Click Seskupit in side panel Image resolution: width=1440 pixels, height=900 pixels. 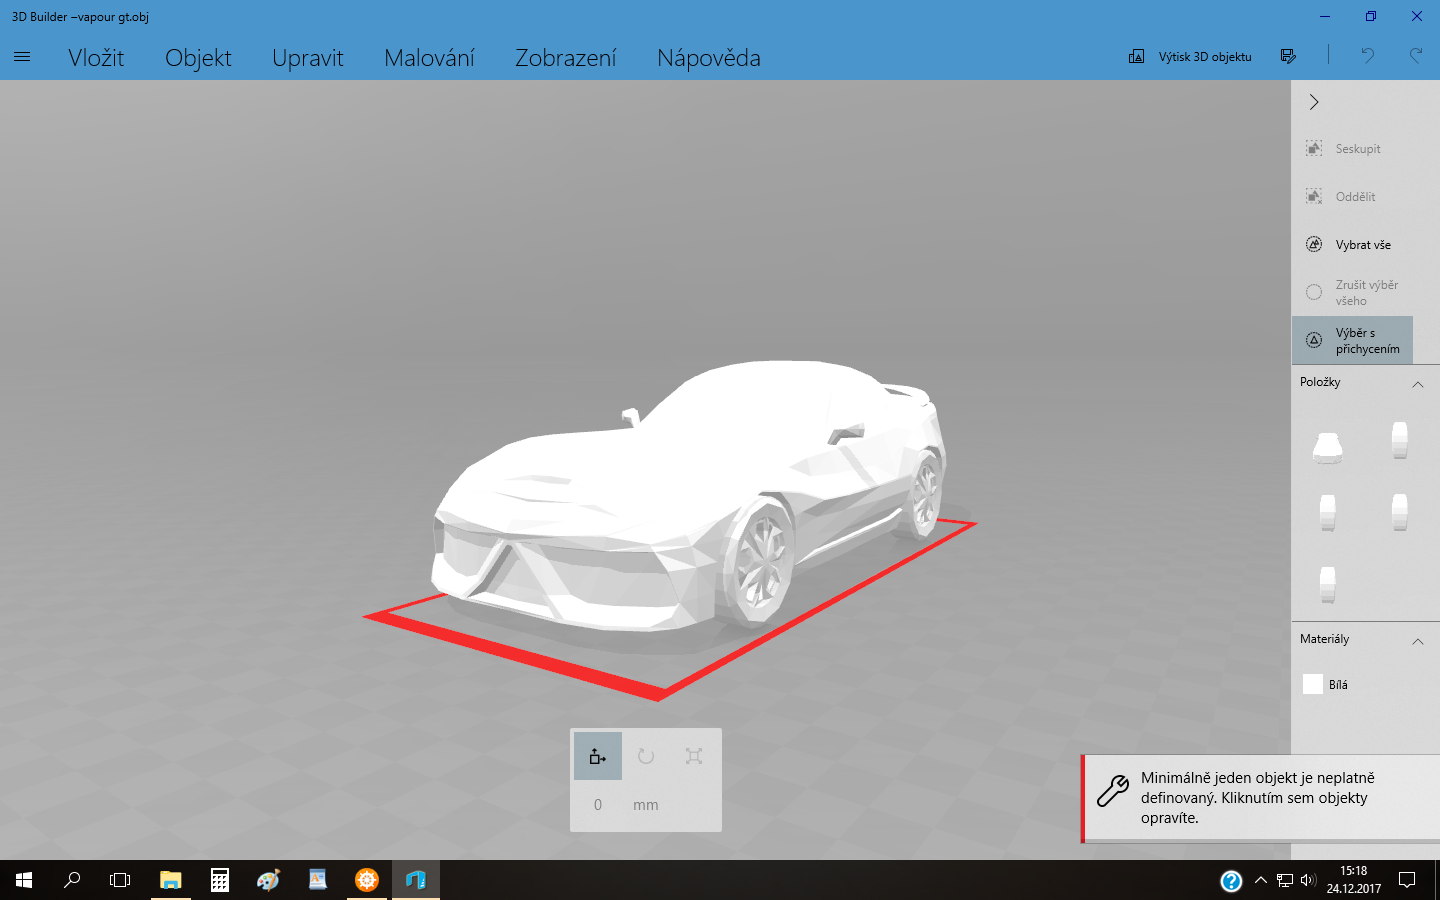(1352, 148)
